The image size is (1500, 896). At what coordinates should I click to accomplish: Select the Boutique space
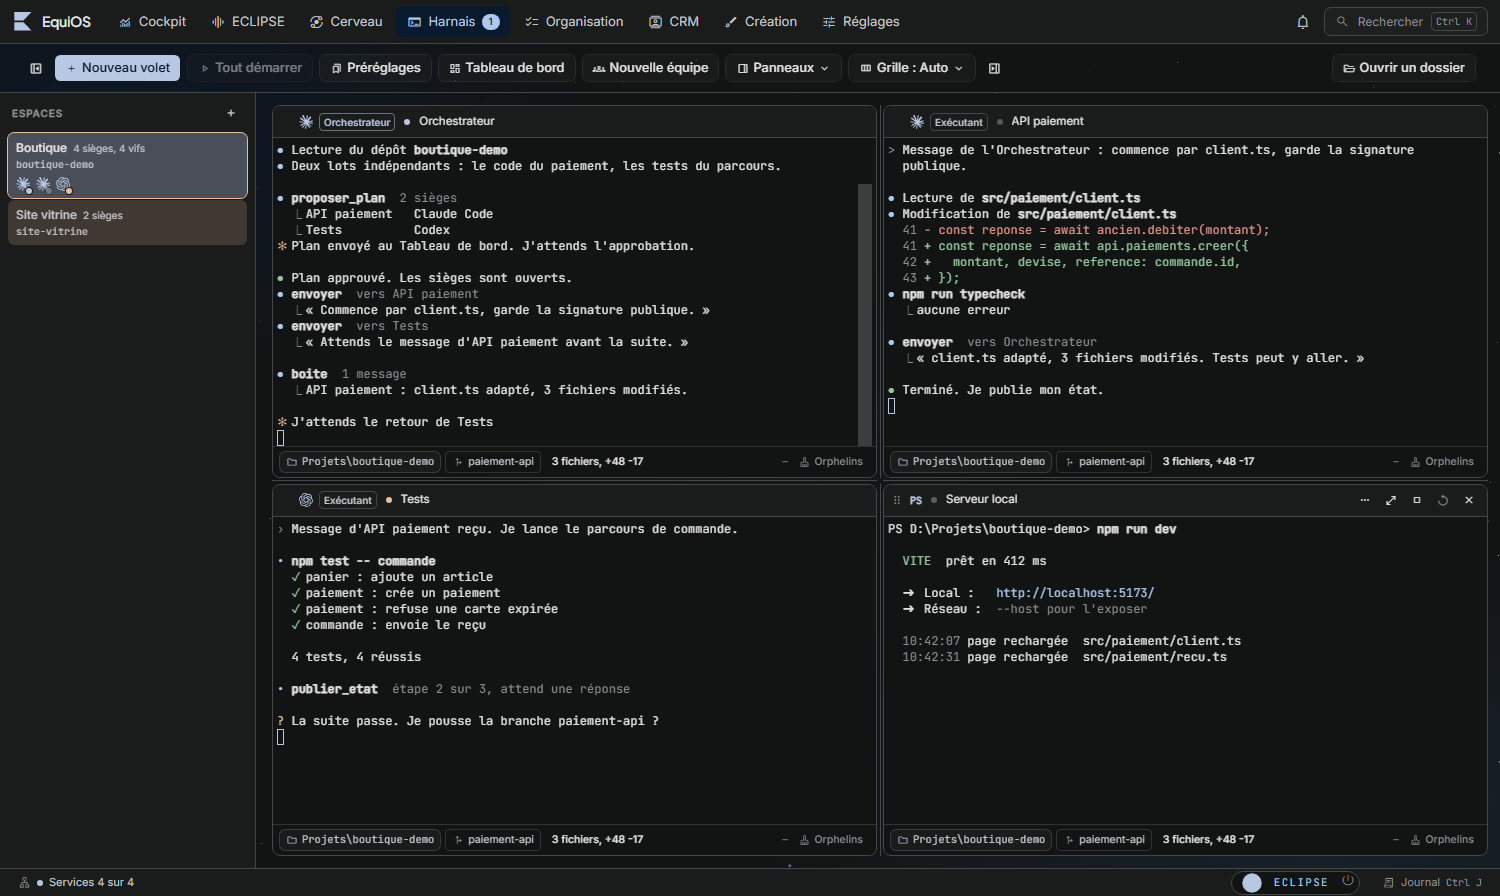(x=127, y=166)
